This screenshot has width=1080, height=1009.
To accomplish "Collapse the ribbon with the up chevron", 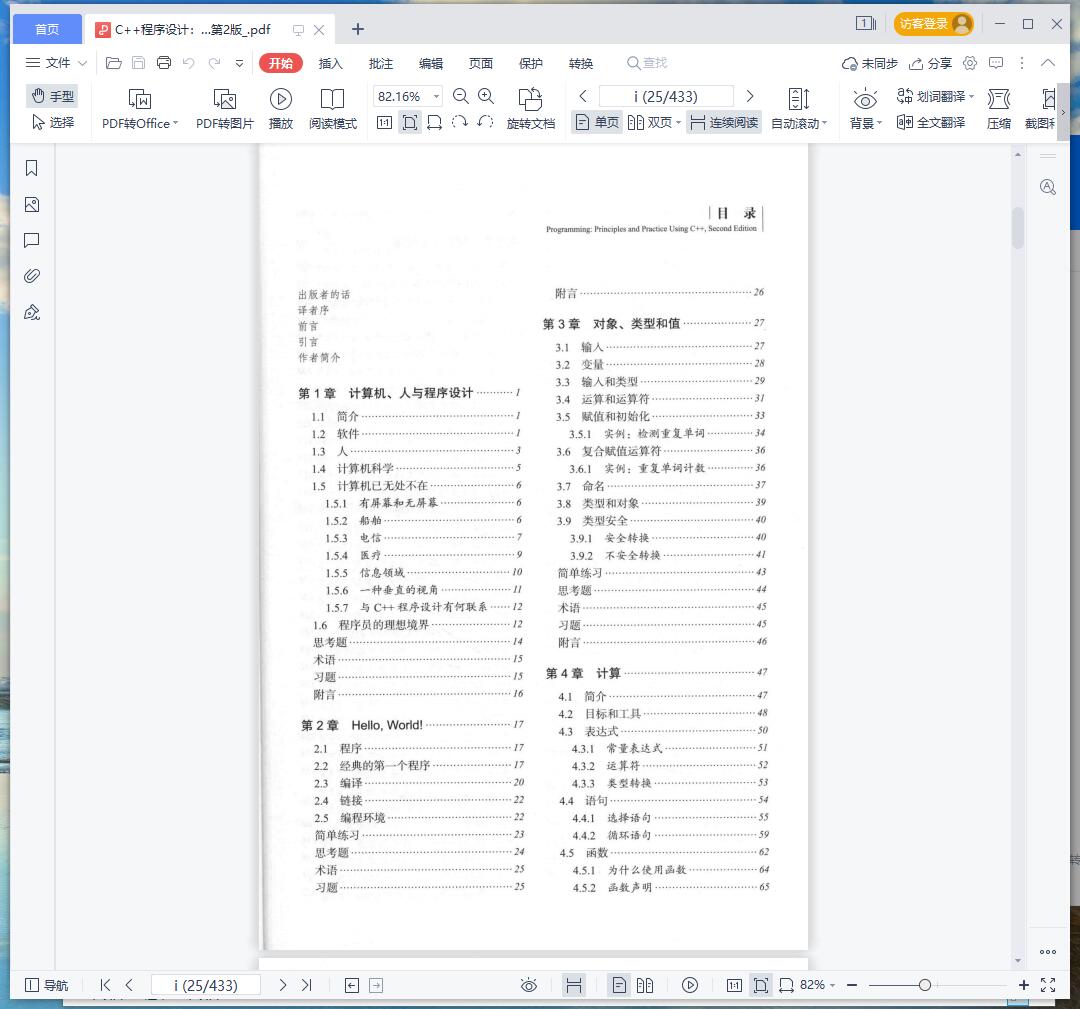I will click(1048, 63).
